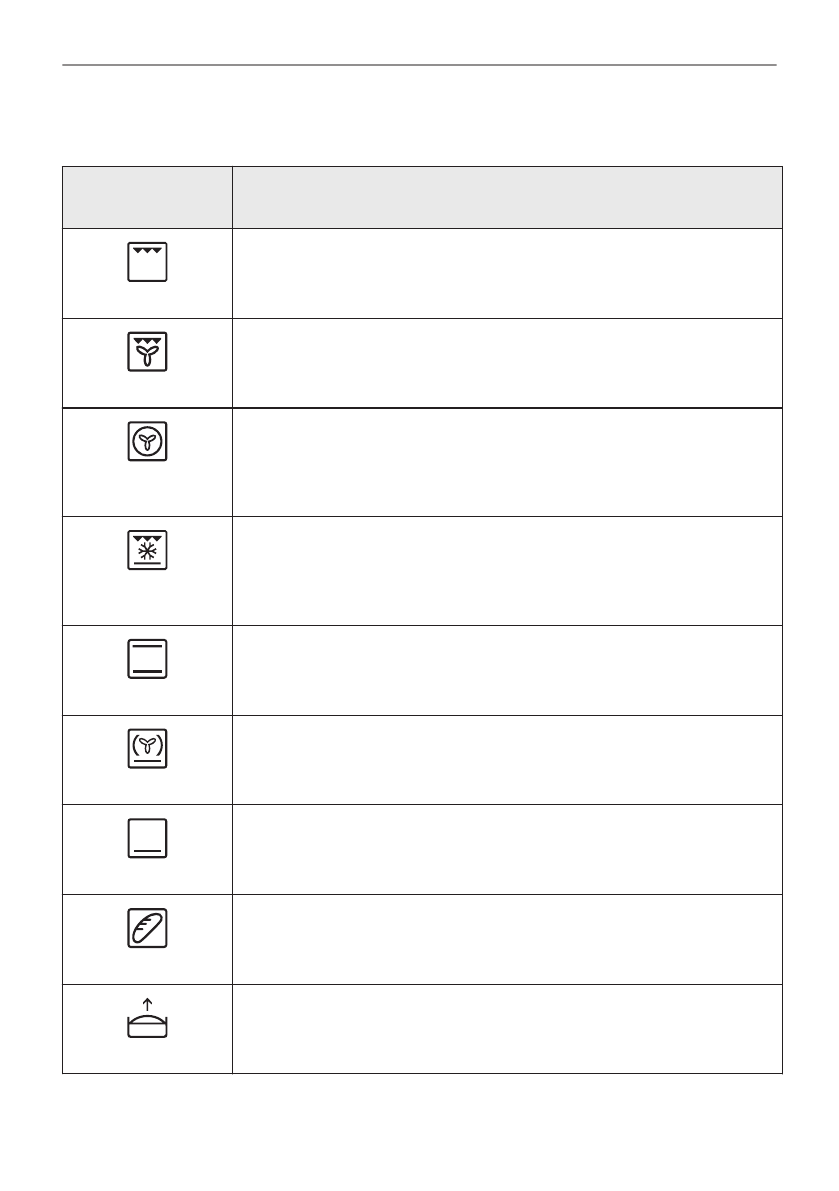Click the wide gray header cell for descriptions
The height and width of the screenshot is (1191, 839).
tap(506, 197)
